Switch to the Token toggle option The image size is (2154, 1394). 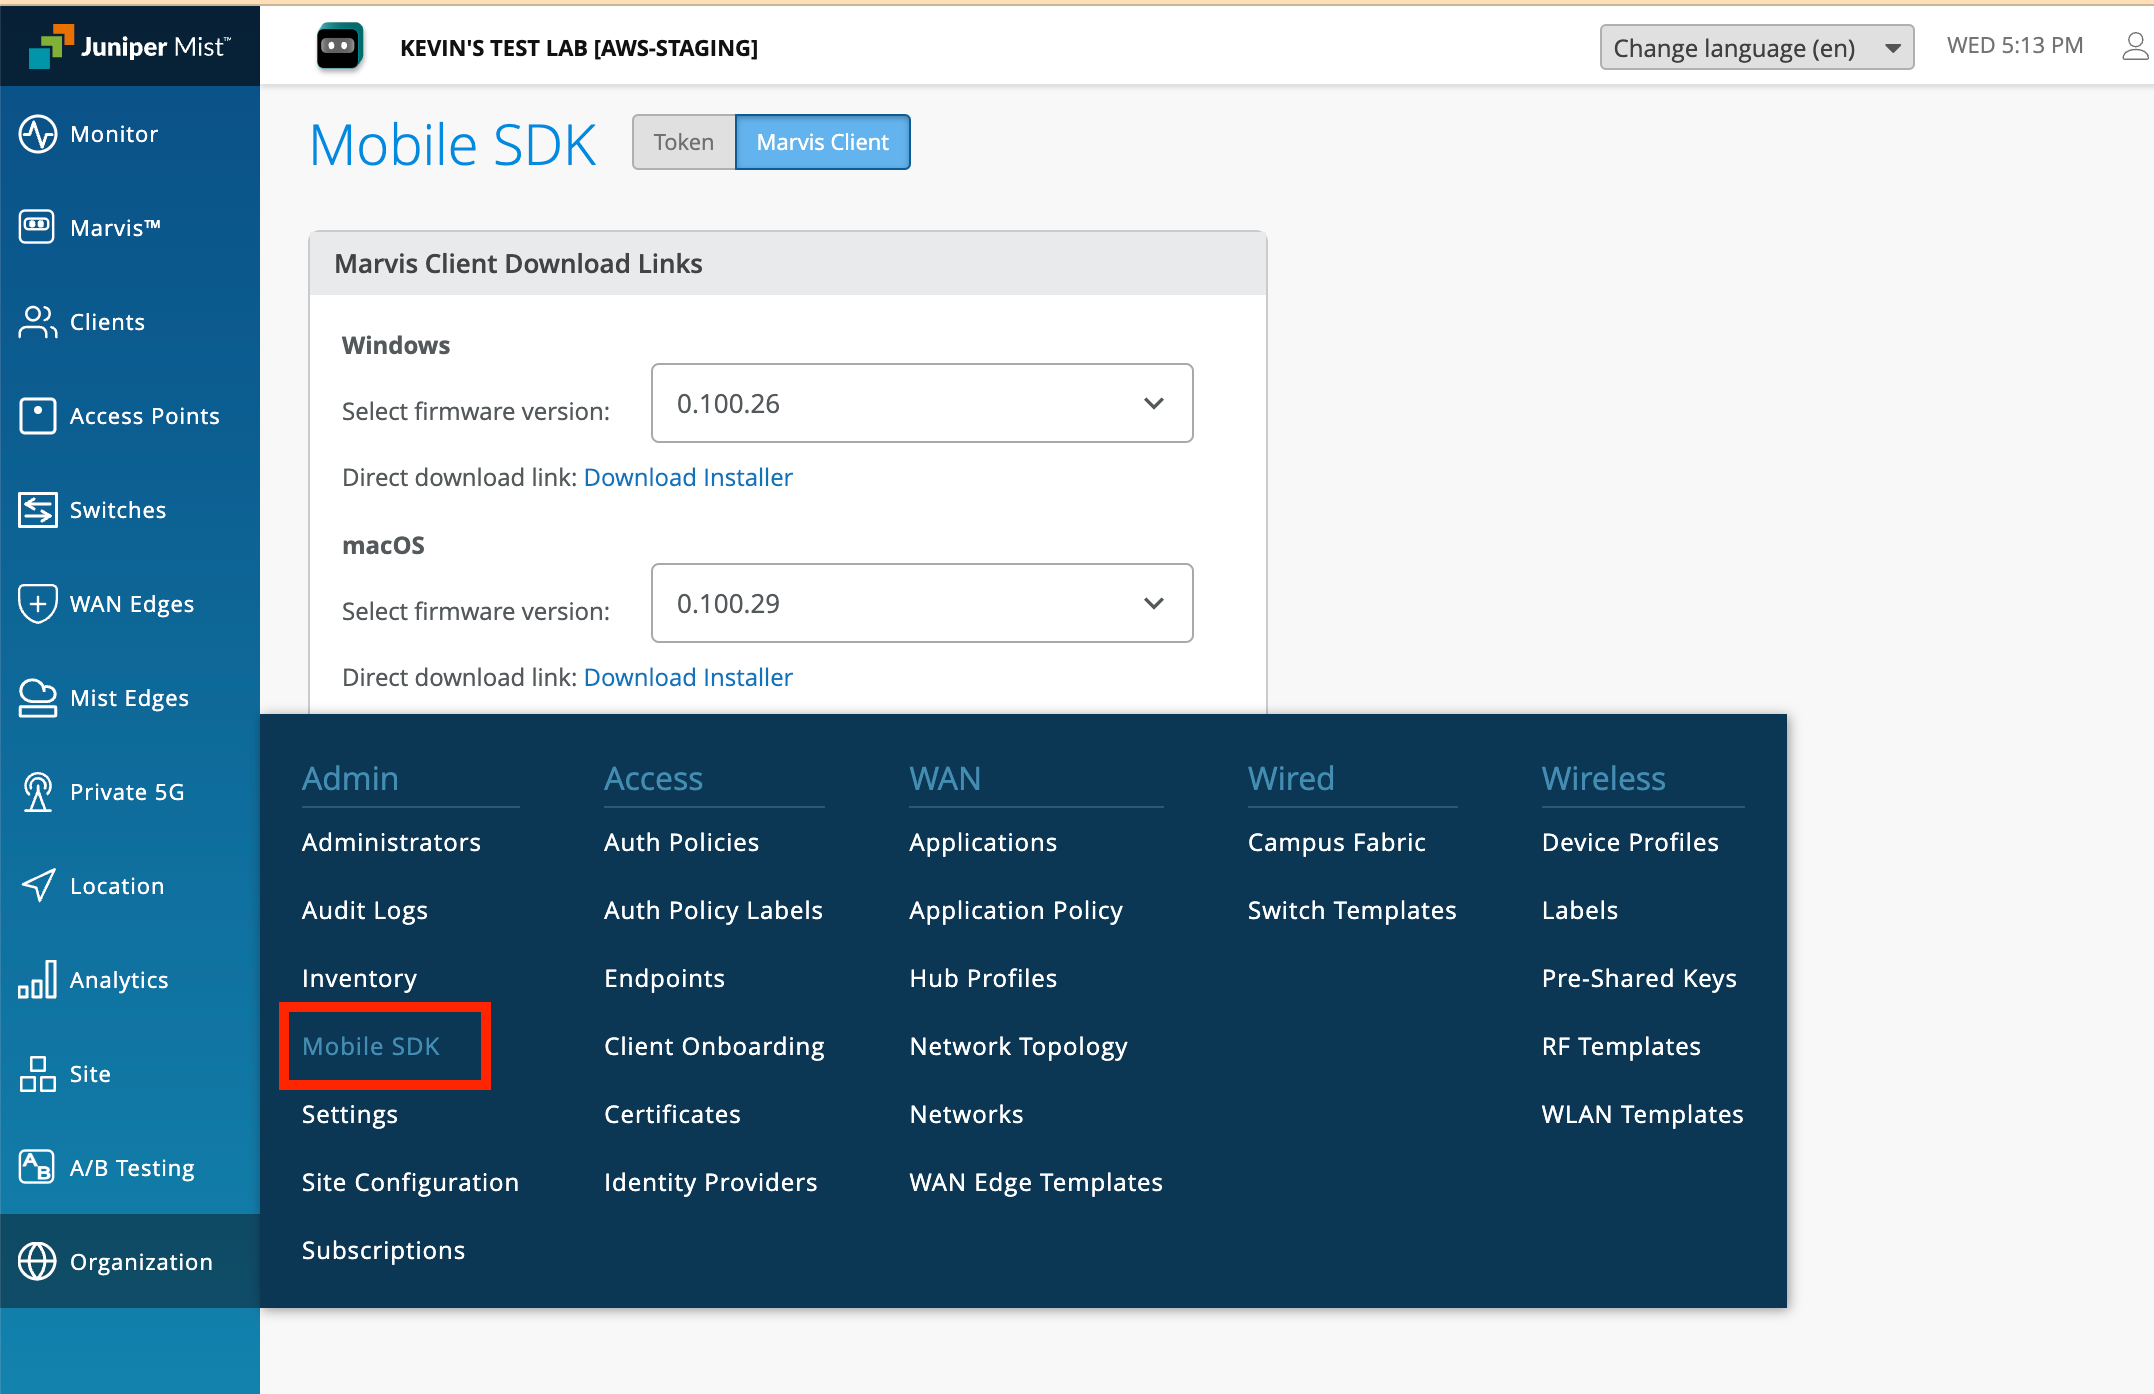click(684, 142)
